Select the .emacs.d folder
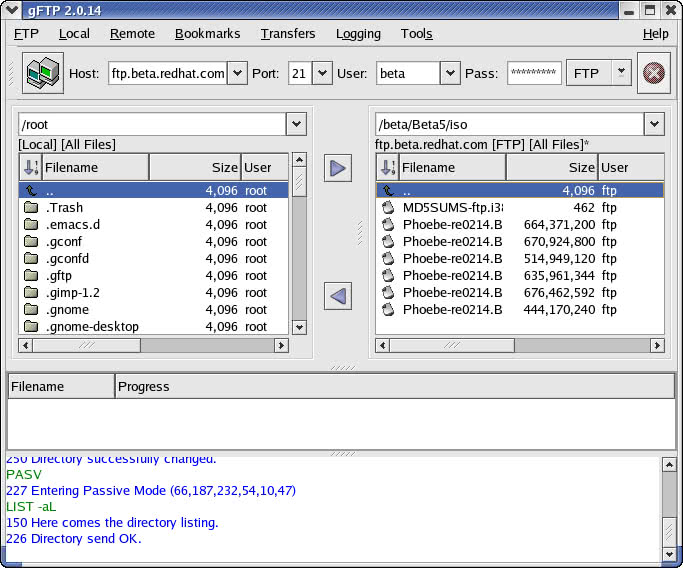The image size is (683, 568). tap(154, 224)
